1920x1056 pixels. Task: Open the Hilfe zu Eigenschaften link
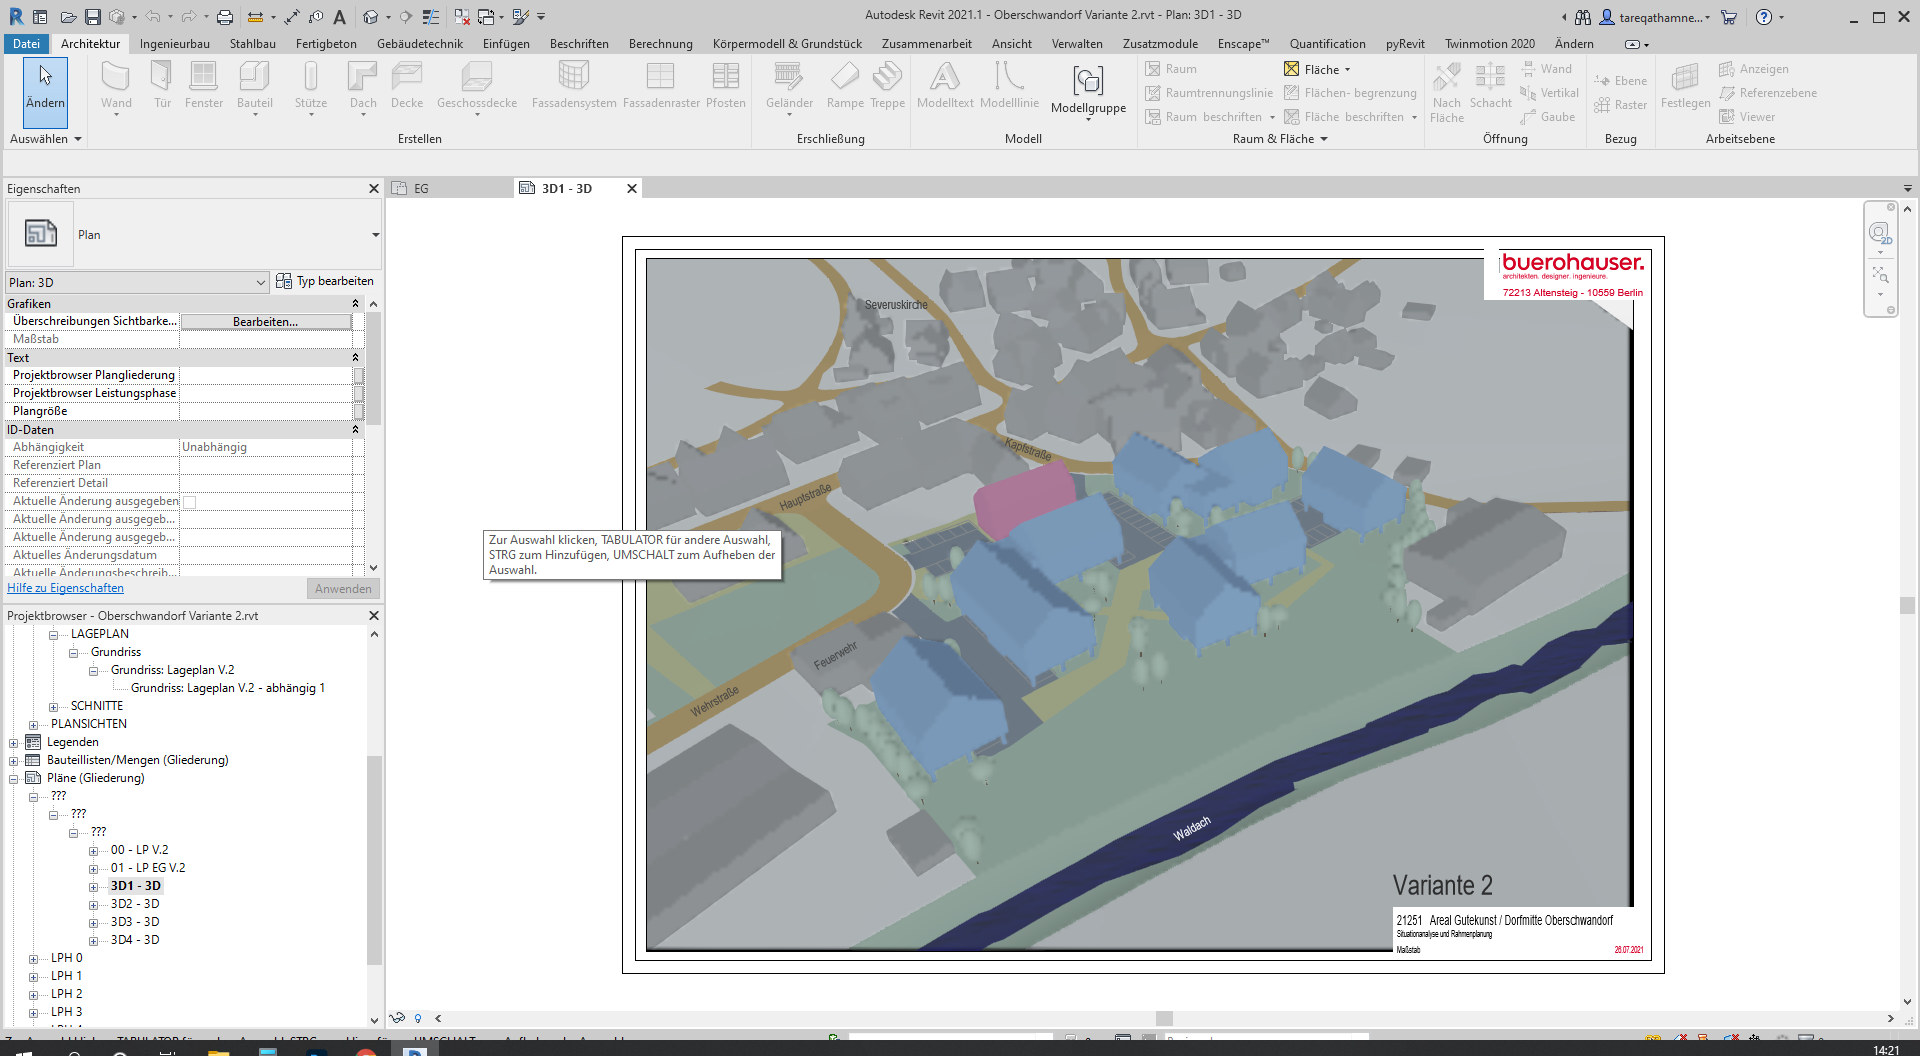pos(65,588)
